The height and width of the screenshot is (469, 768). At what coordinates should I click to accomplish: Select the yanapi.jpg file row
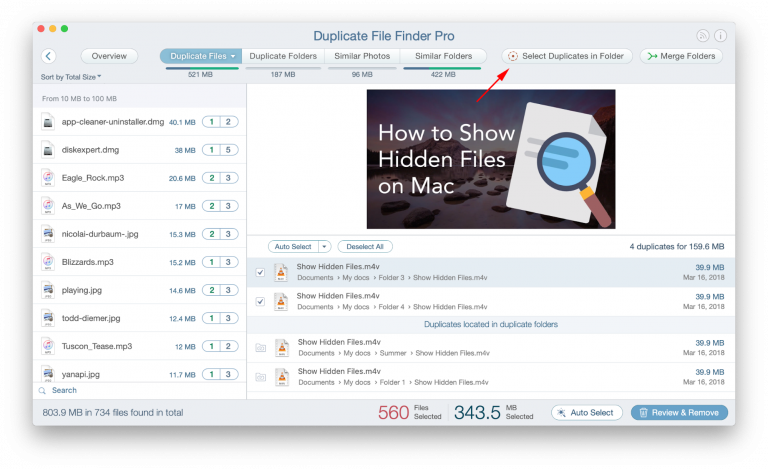pyautogui.click(x=140, y=374)
